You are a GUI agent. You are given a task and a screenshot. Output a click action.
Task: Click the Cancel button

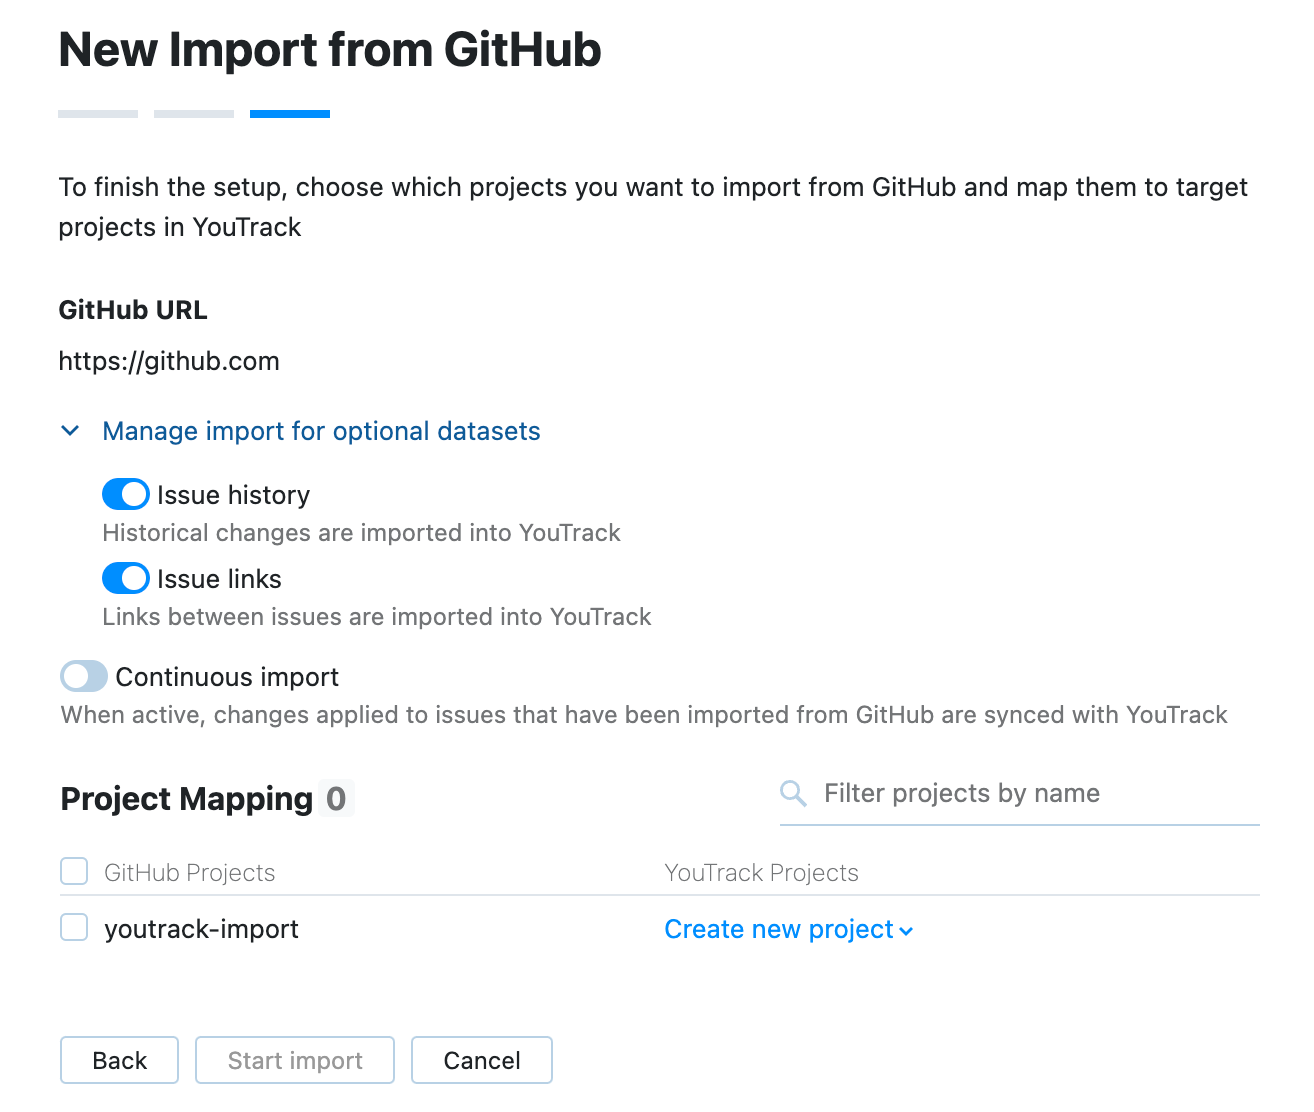pyautogui.click(x=481, y=1060)
